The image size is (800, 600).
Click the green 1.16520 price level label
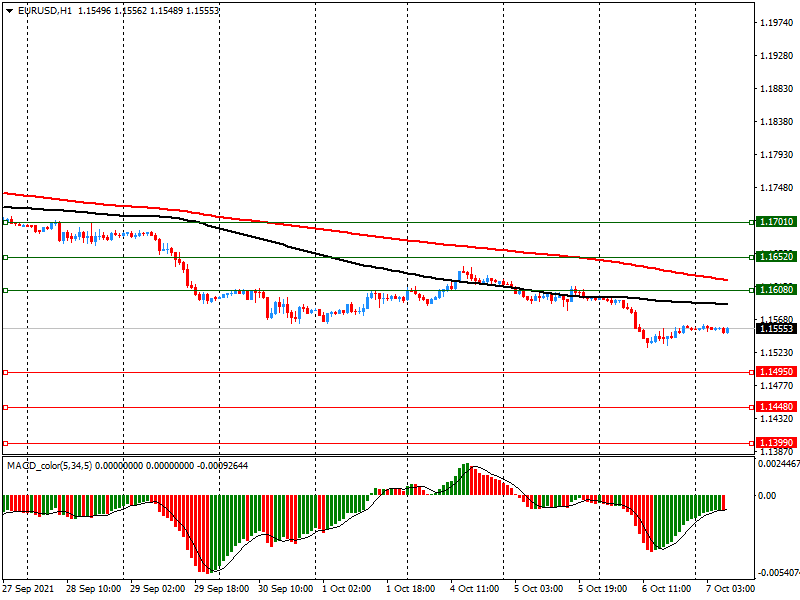(777, 257)
